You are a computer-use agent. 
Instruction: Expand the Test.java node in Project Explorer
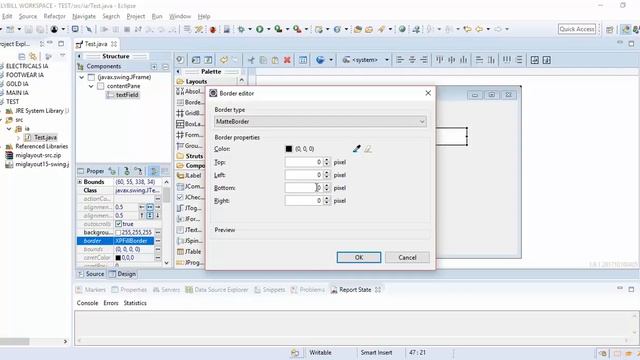(18, 138)
